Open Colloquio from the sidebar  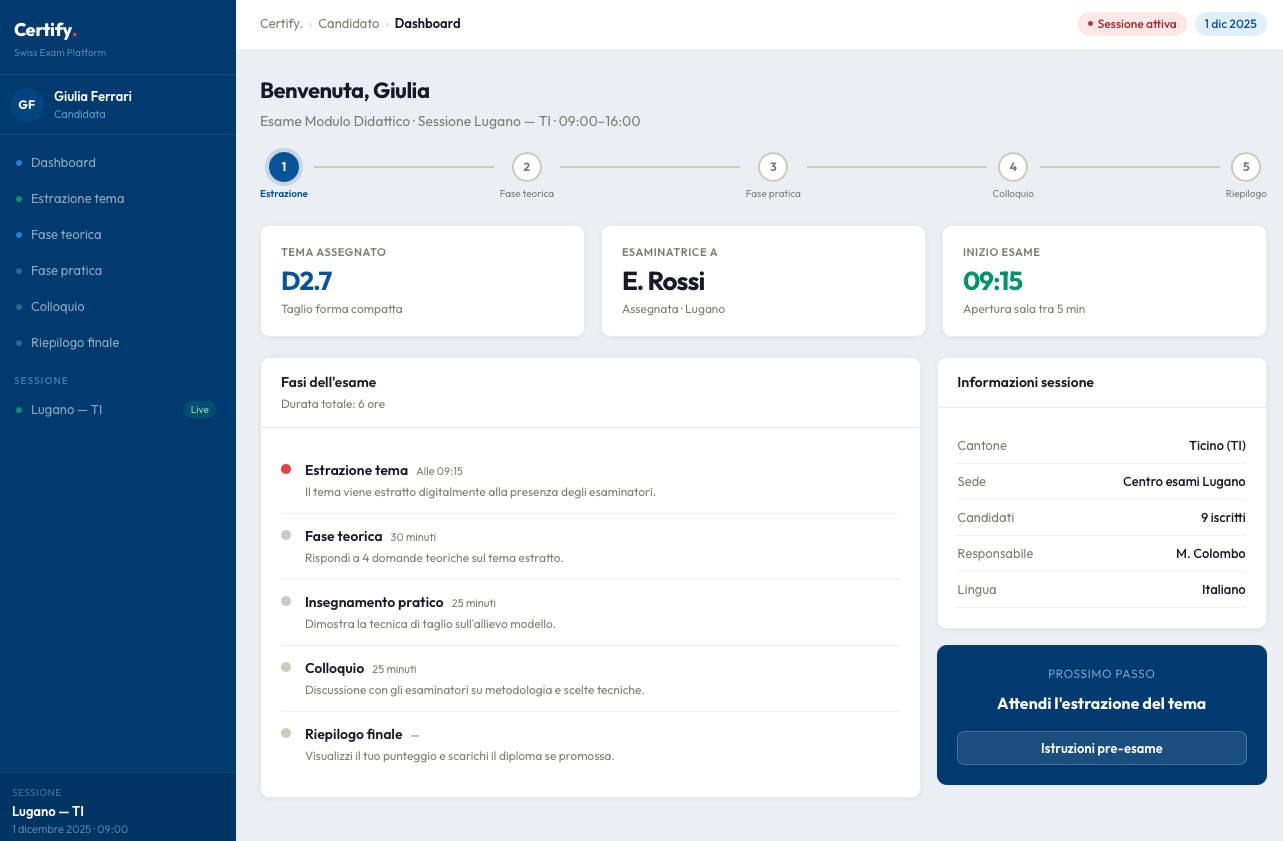58,307
